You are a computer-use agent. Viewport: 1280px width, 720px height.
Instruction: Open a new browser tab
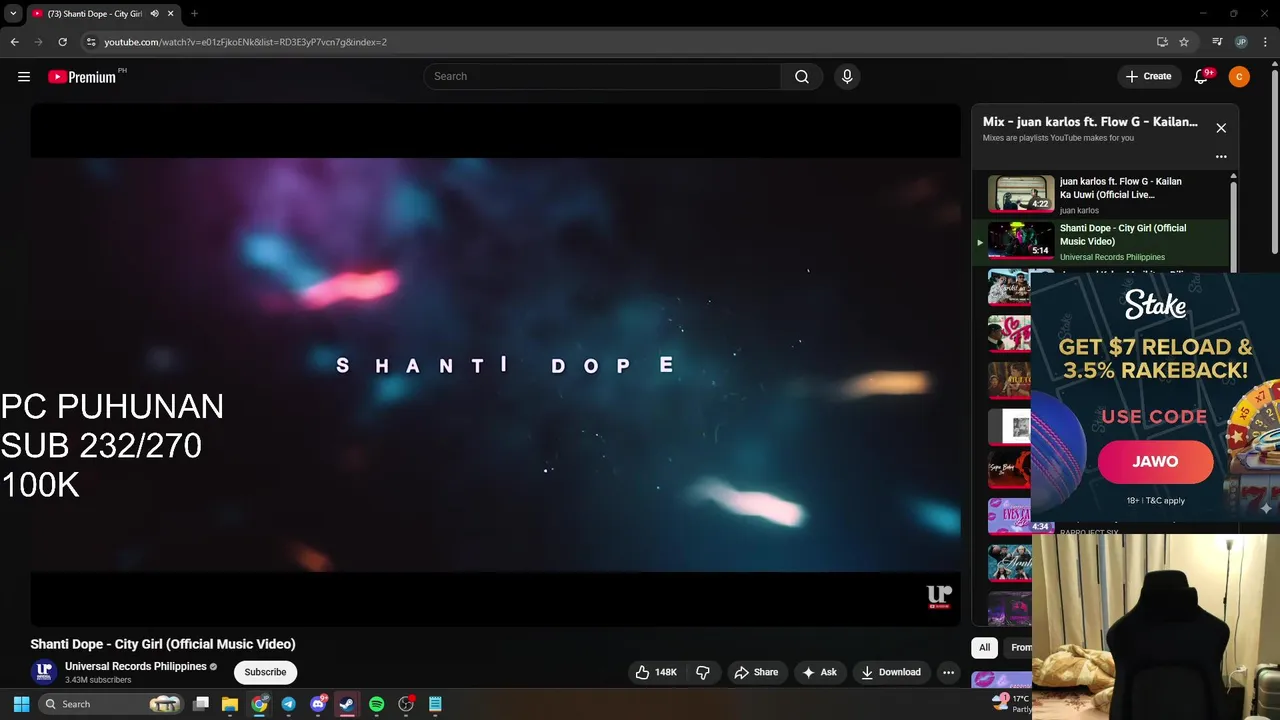194,14
